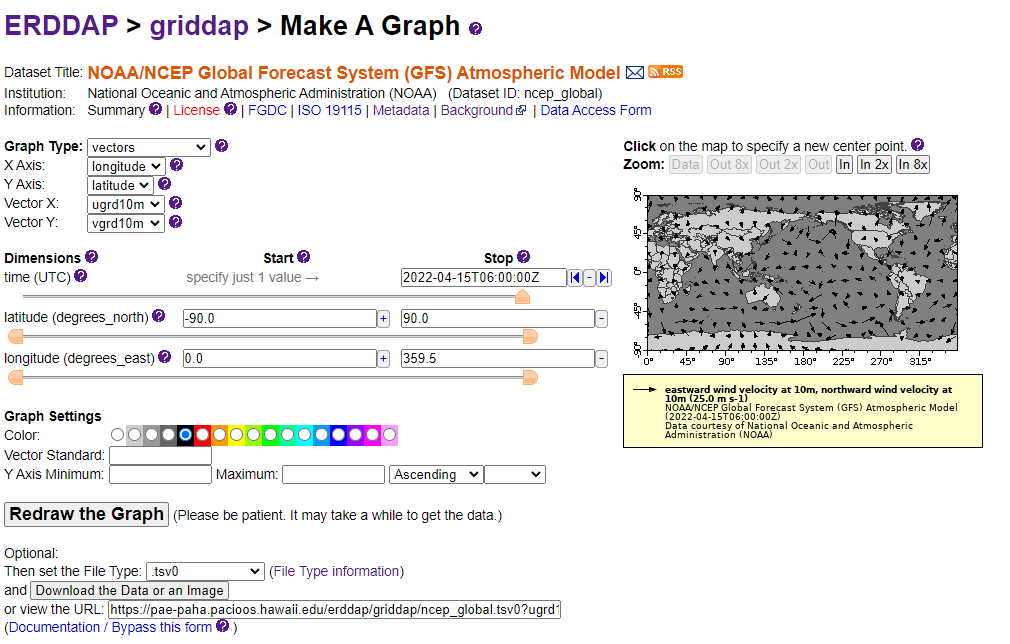Click Download the Data or an Image

point(129,591)
